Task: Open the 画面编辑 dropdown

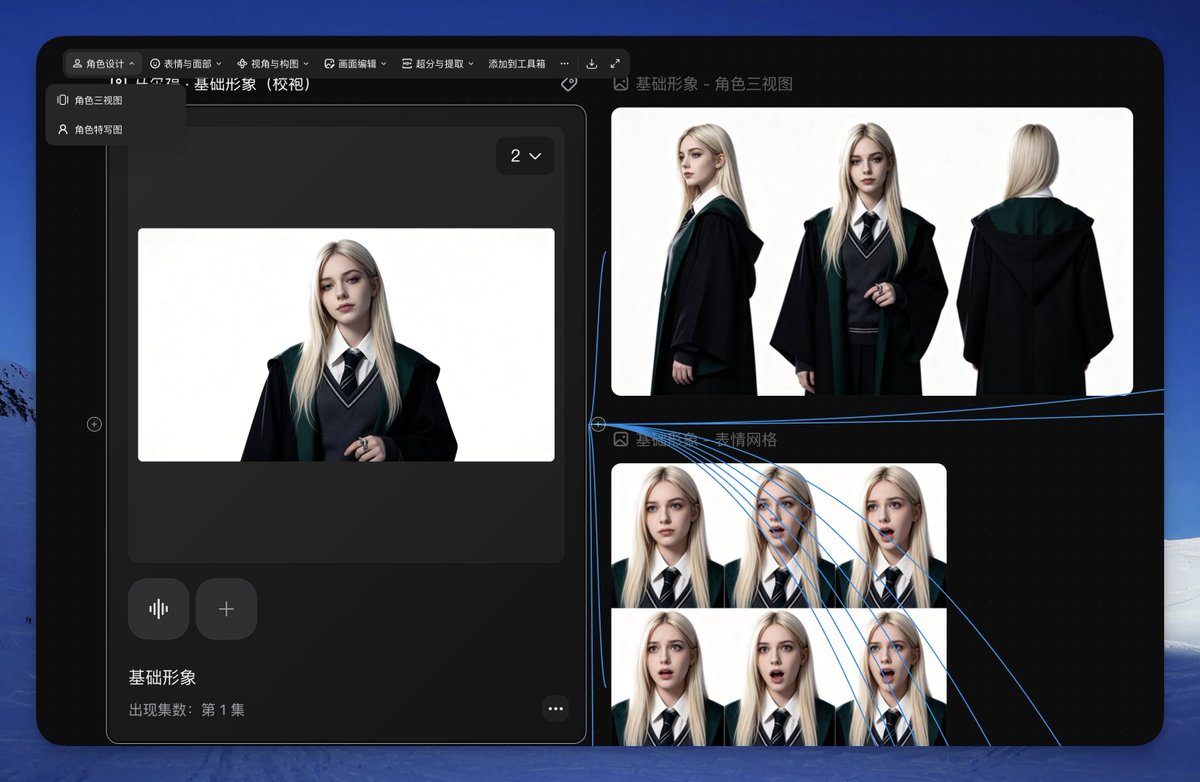Action: click(x=356, y=64)
